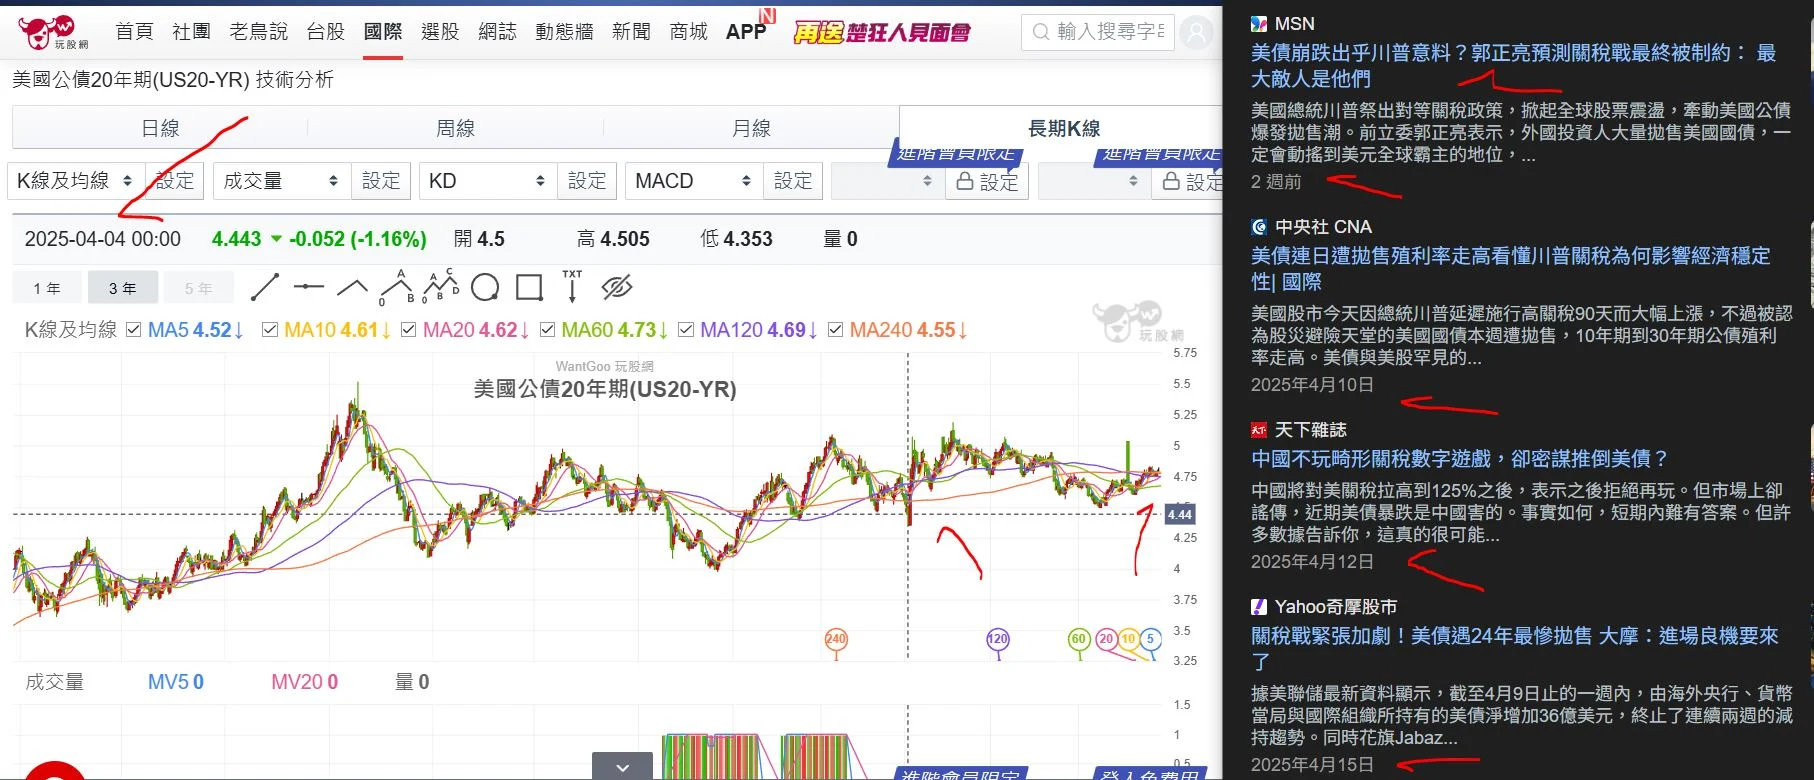
Task: Open the first locked empty indicator dropdown
Action: (888, 182)
